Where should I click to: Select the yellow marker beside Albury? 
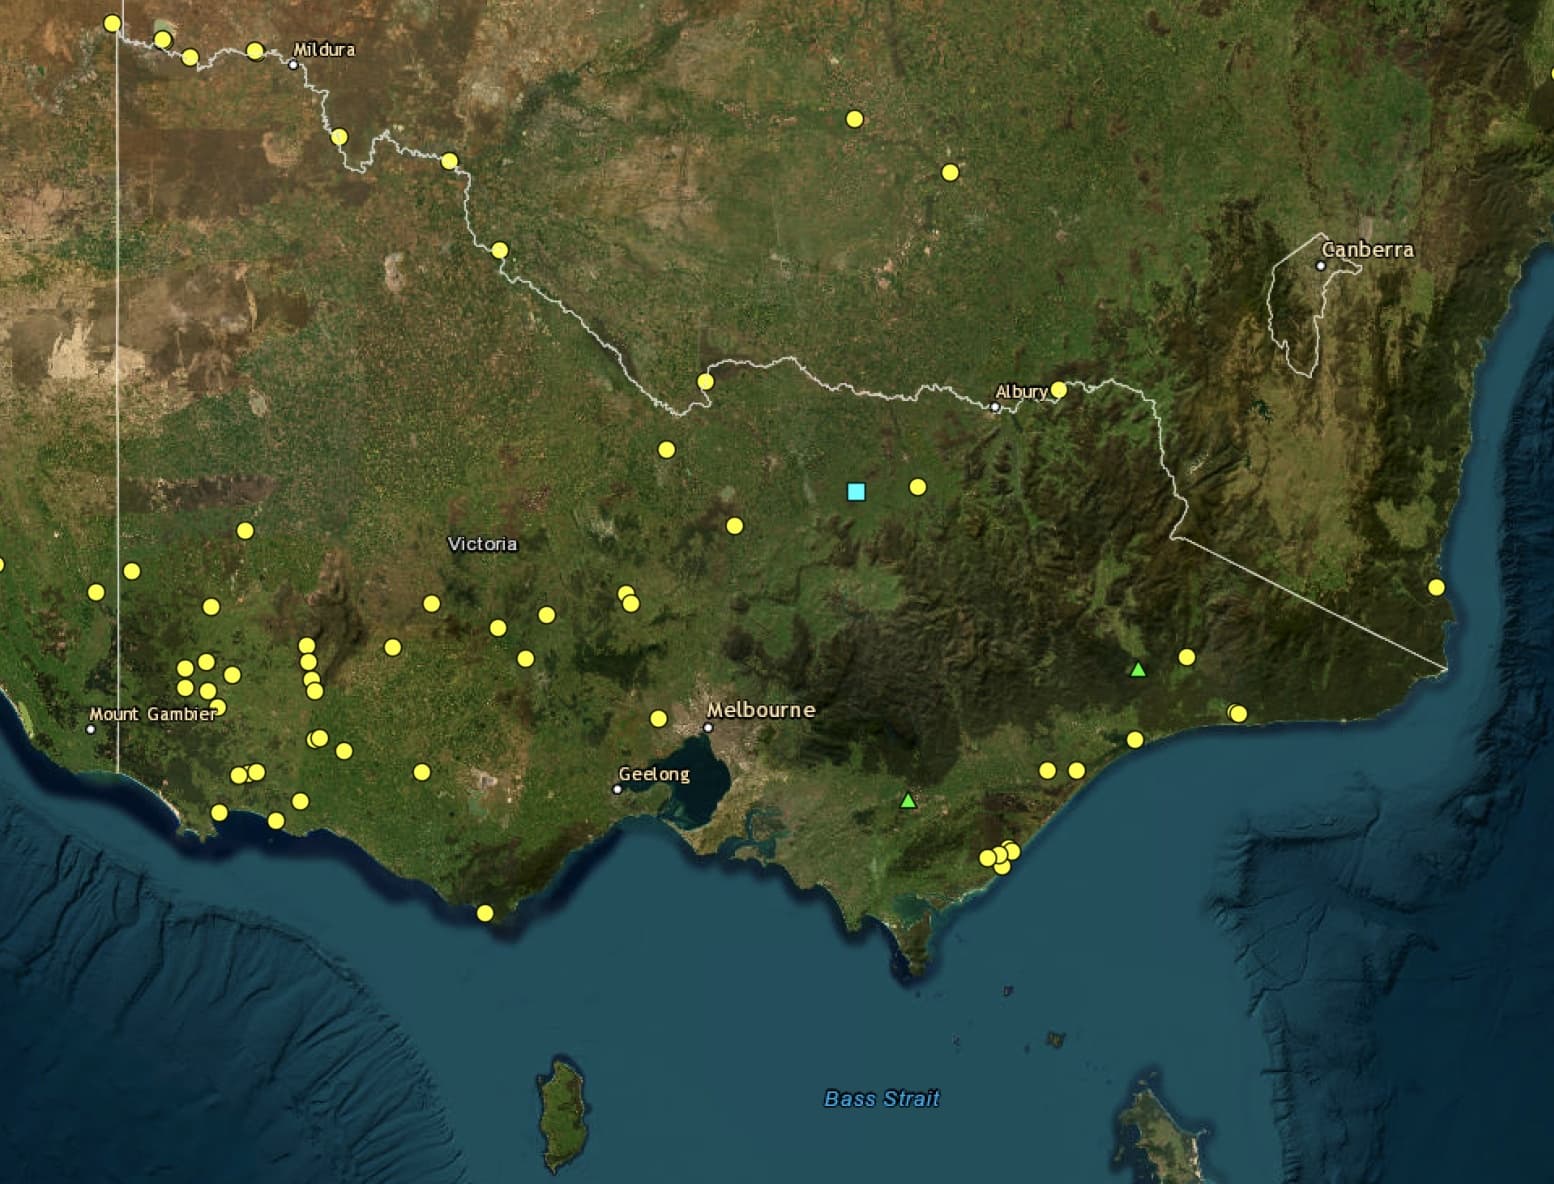pos(1059,388)
